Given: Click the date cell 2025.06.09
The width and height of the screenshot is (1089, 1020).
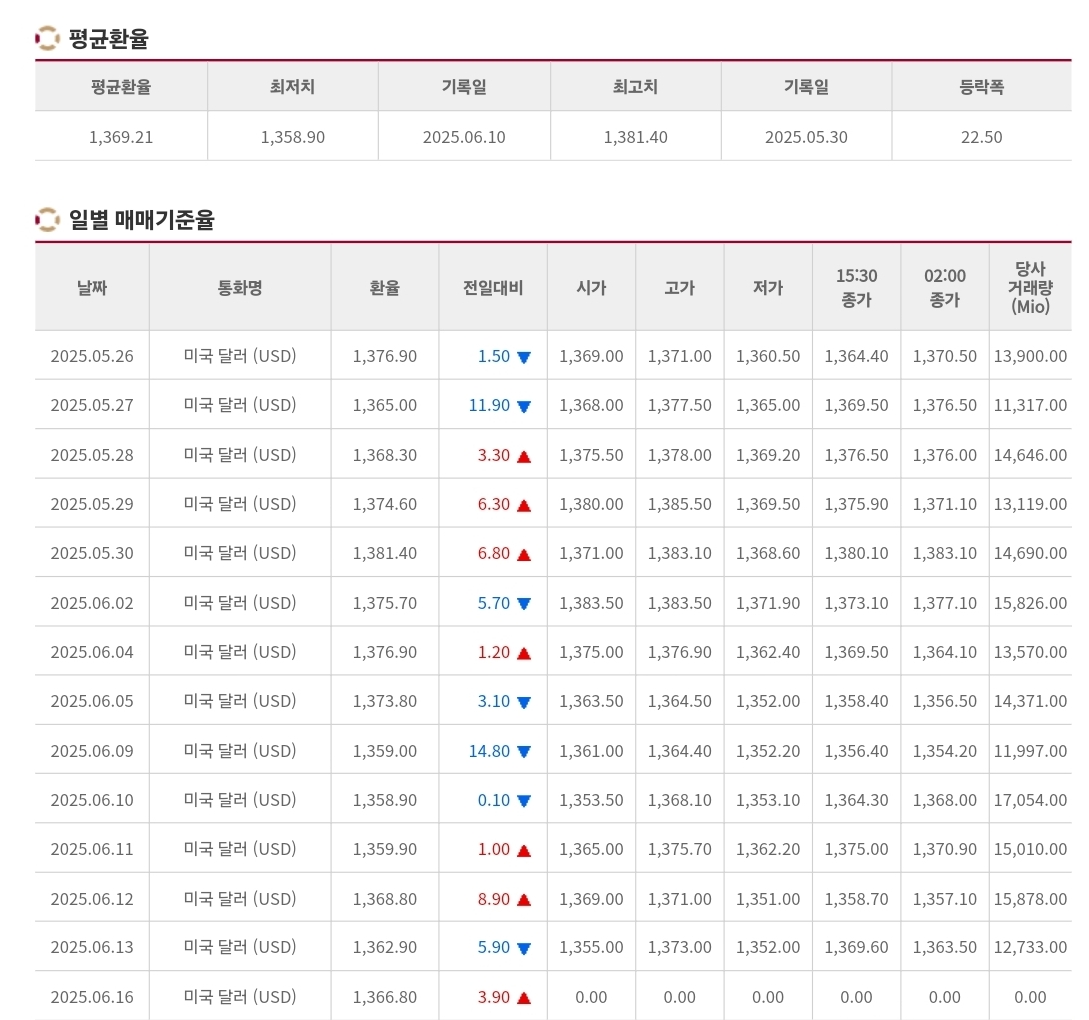Looking at the screenshot, I should 92,751.
